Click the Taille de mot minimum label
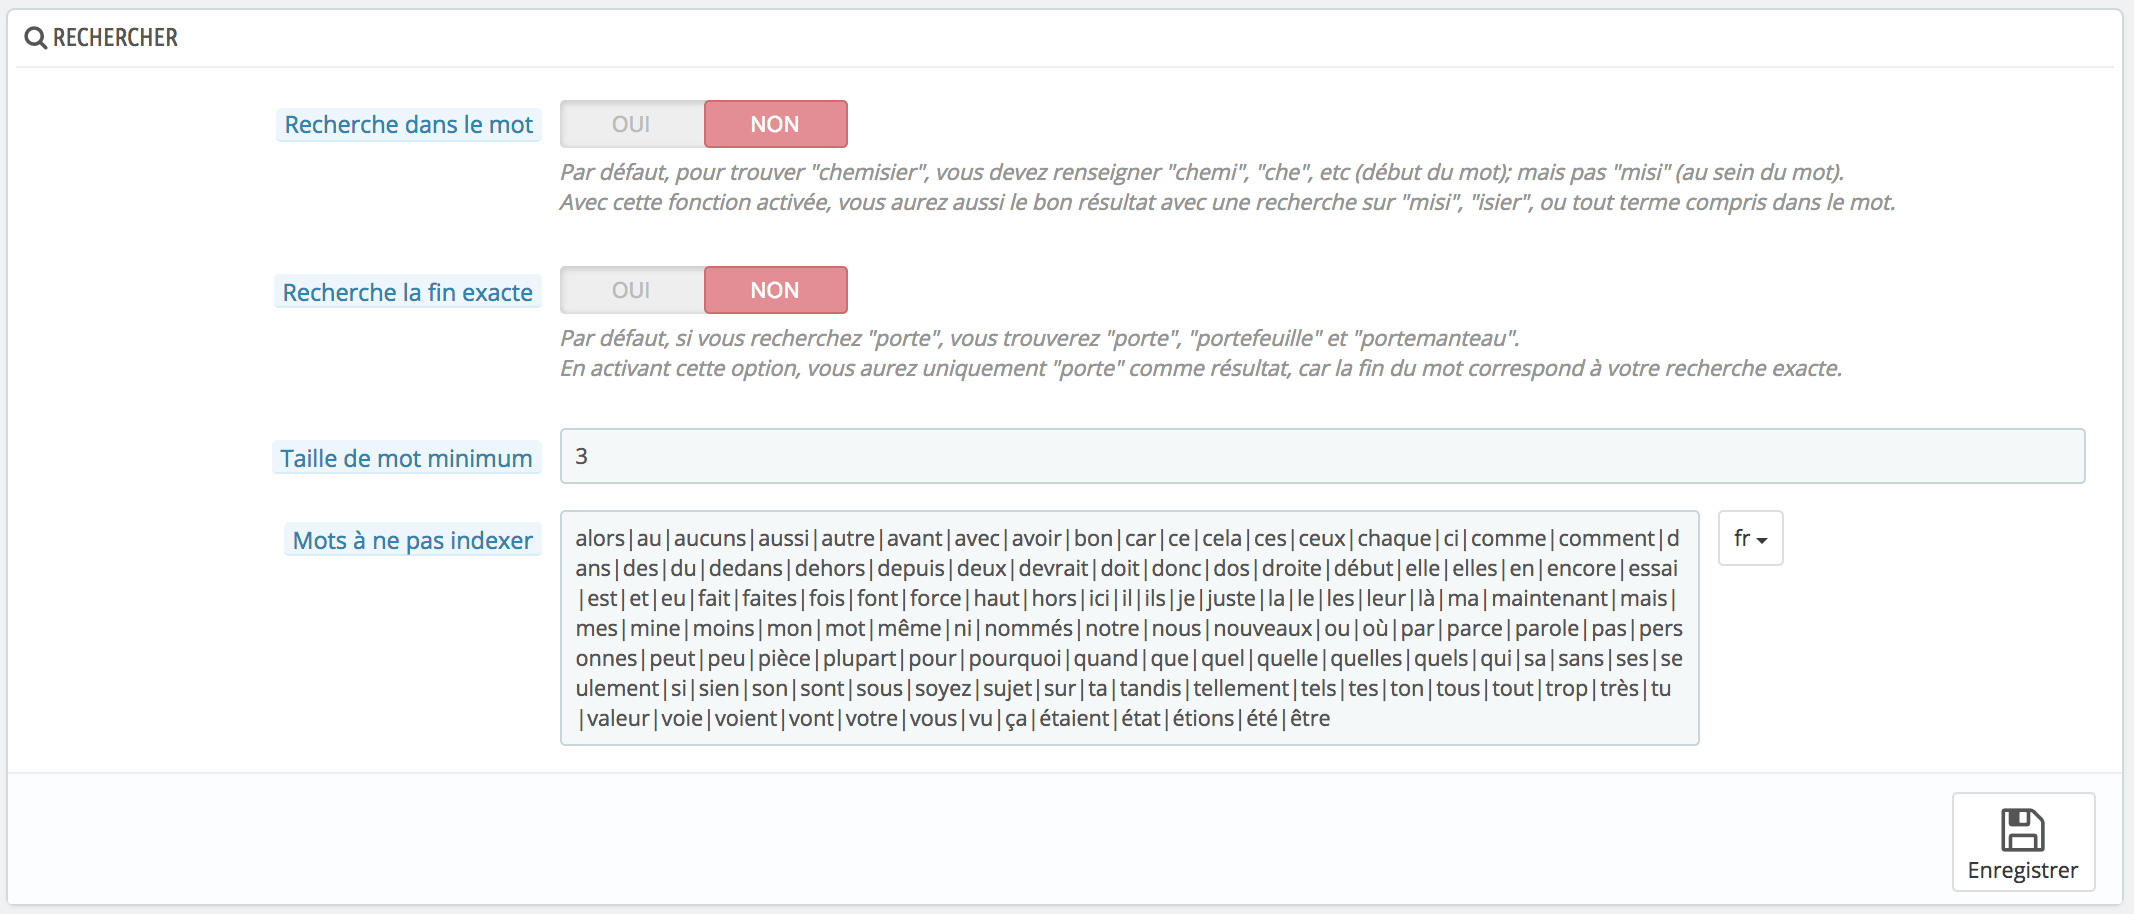 coord(406,458)
